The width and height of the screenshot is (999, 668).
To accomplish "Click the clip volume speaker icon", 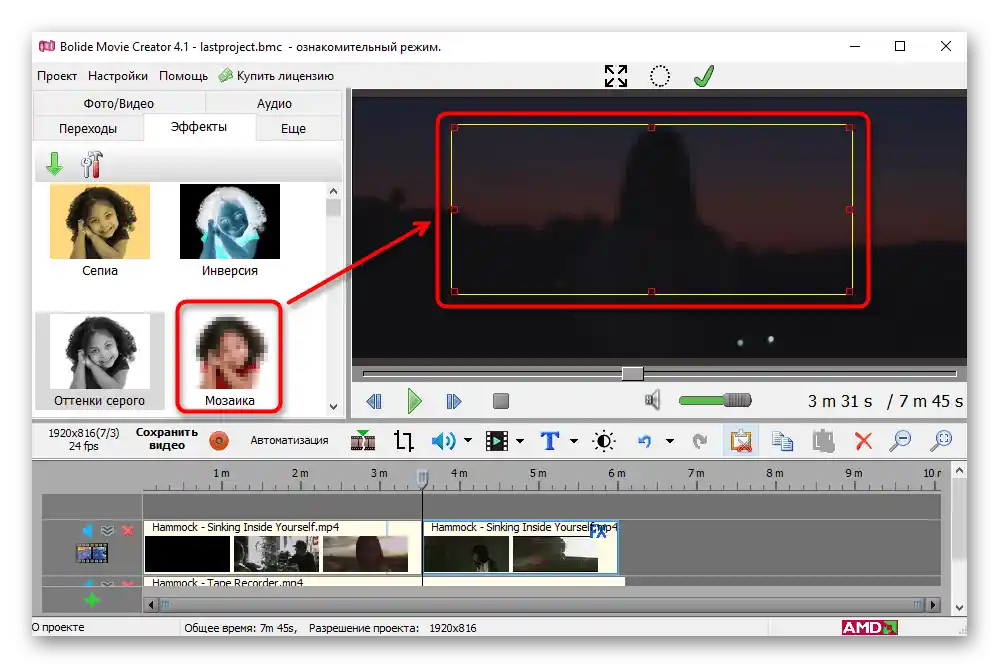I will pos(443,440).
